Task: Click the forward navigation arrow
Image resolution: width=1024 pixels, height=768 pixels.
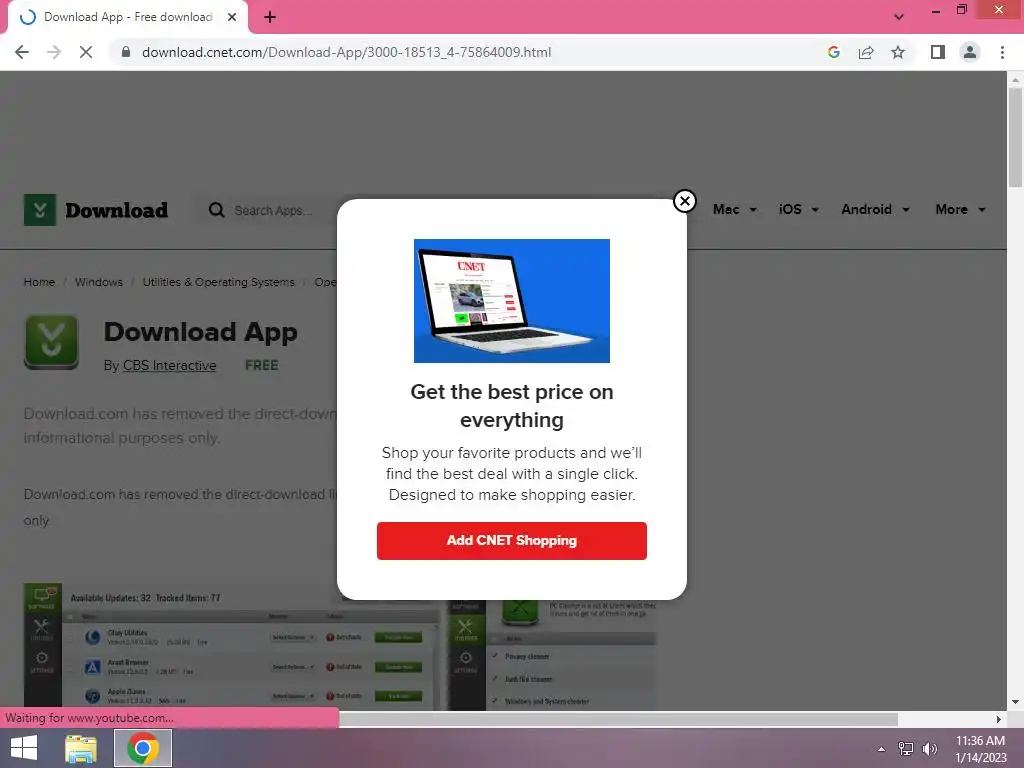Action: point(54,52)
